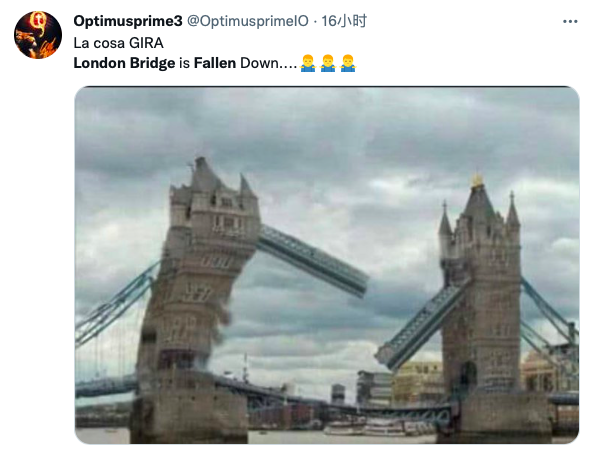Click the first person emoji in tweet

(x=308, y=63)
